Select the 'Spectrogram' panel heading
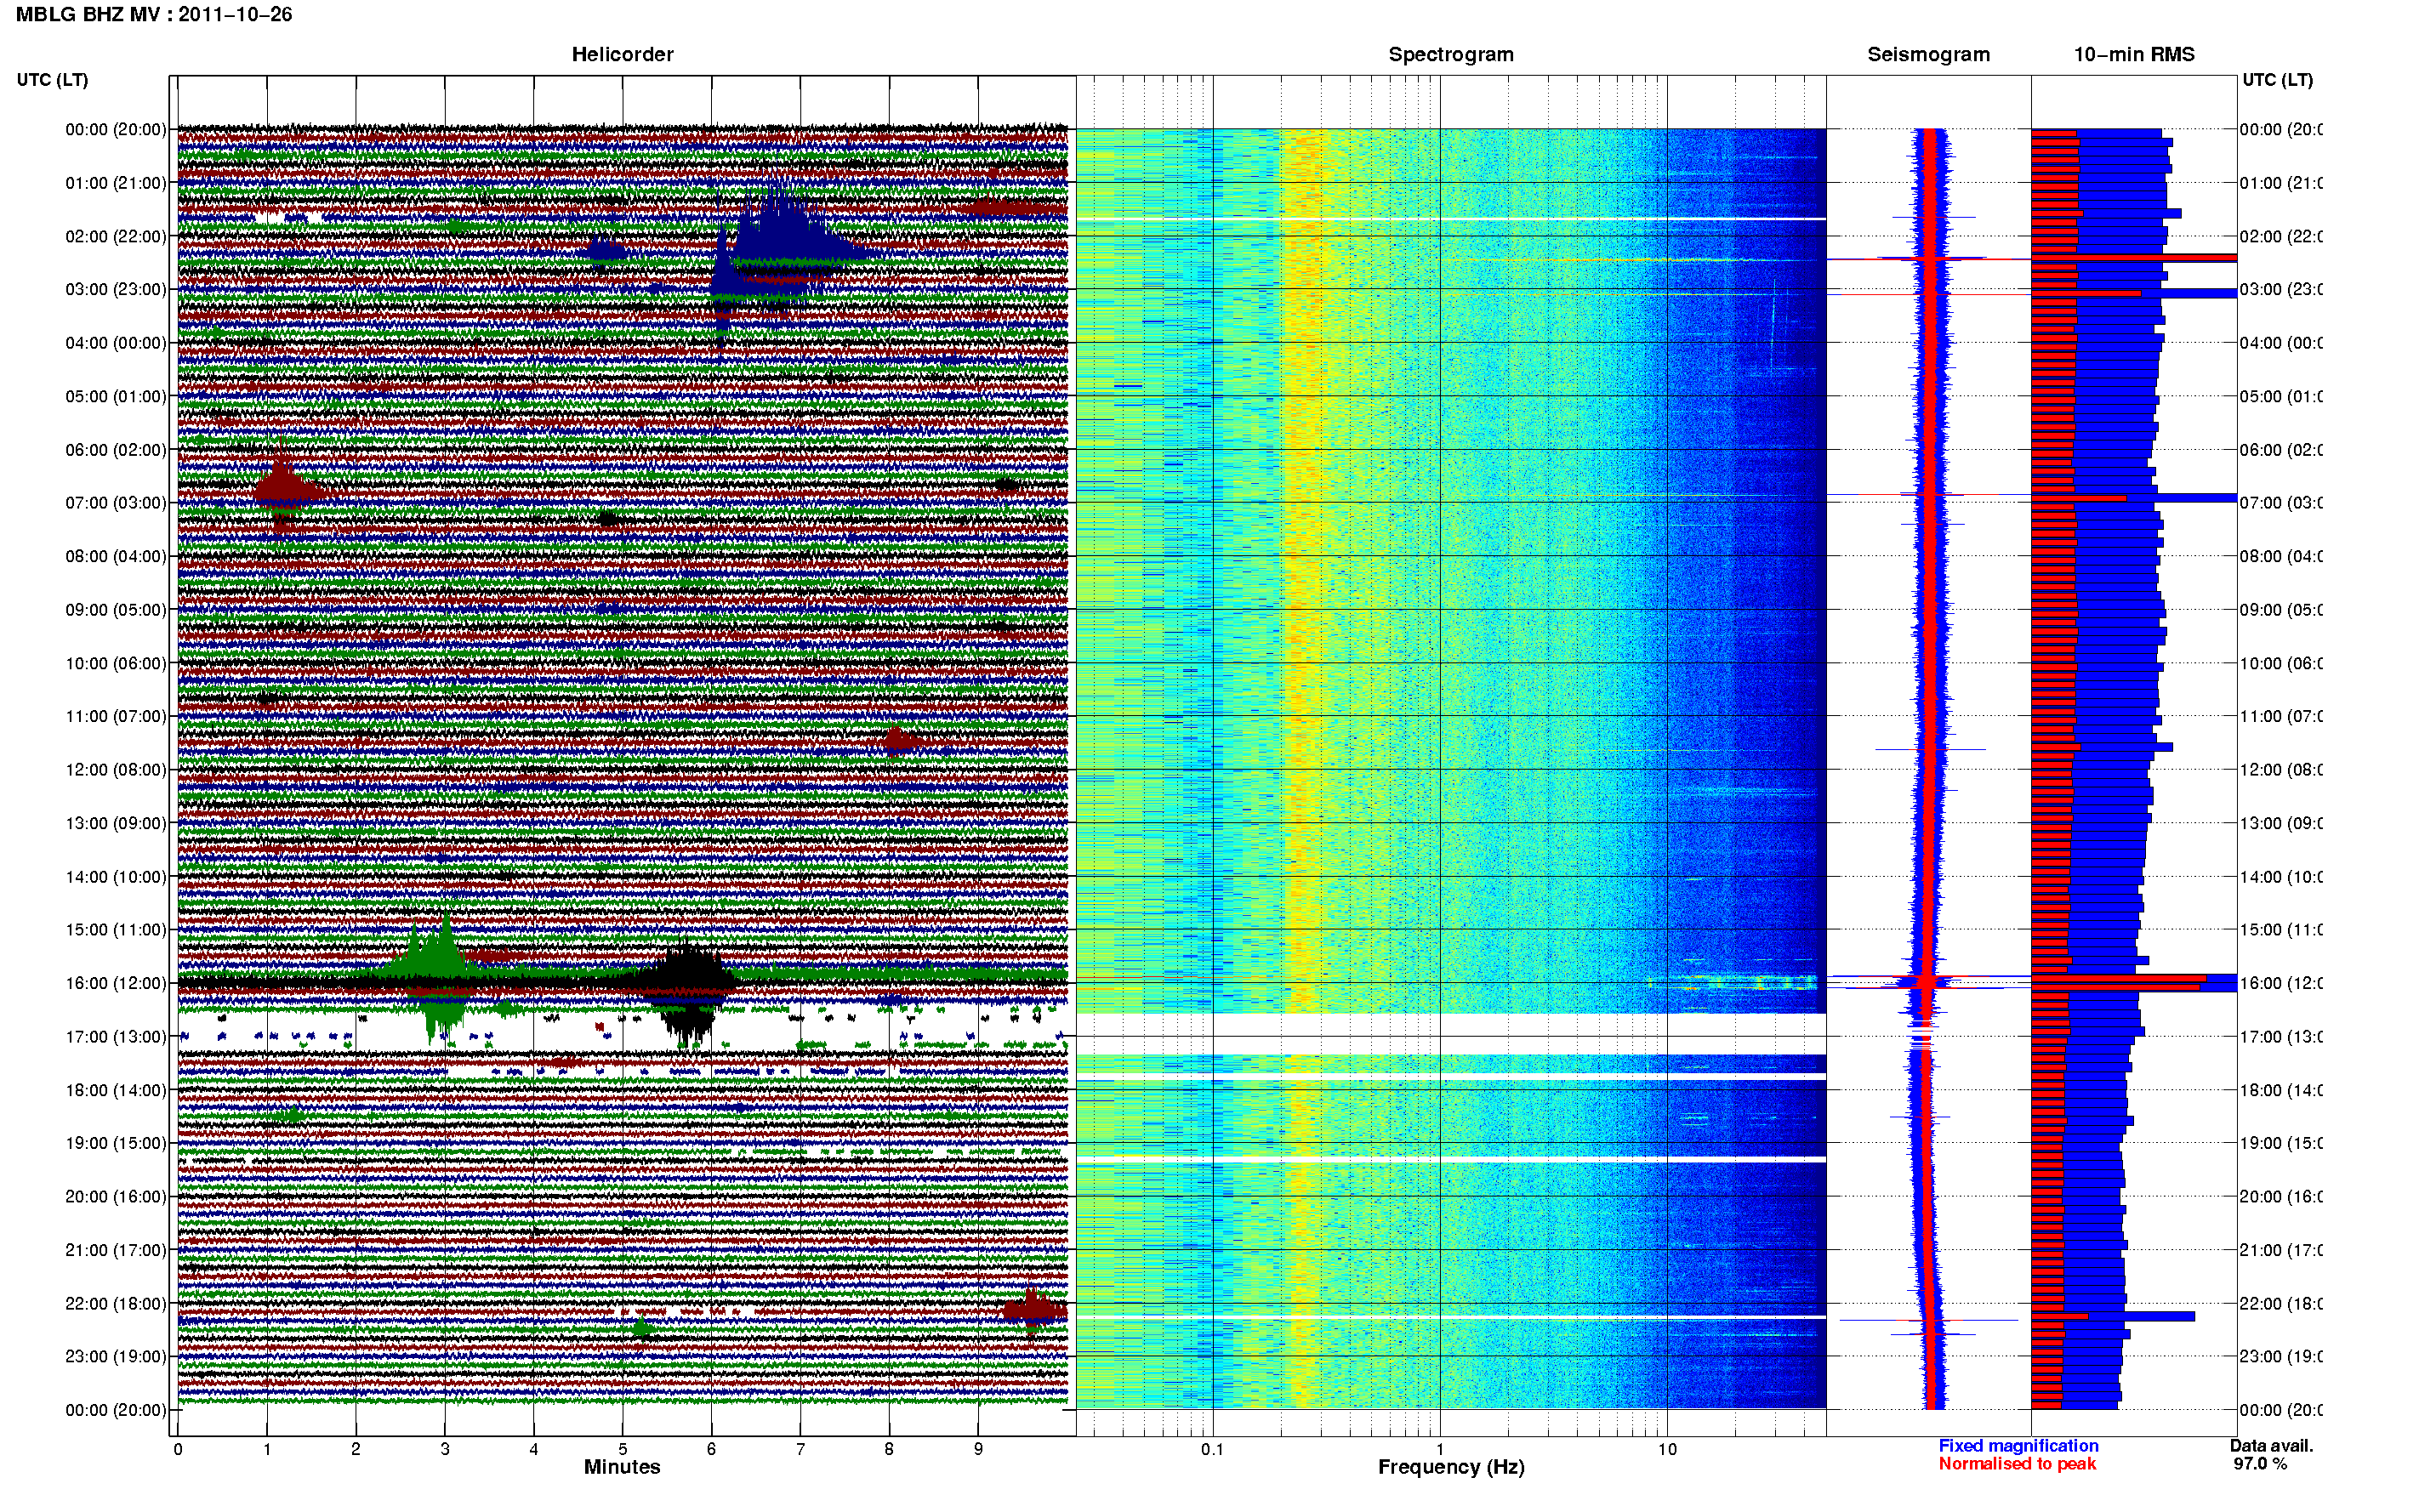The image size is (2419, 1512). click(1451, 54)
